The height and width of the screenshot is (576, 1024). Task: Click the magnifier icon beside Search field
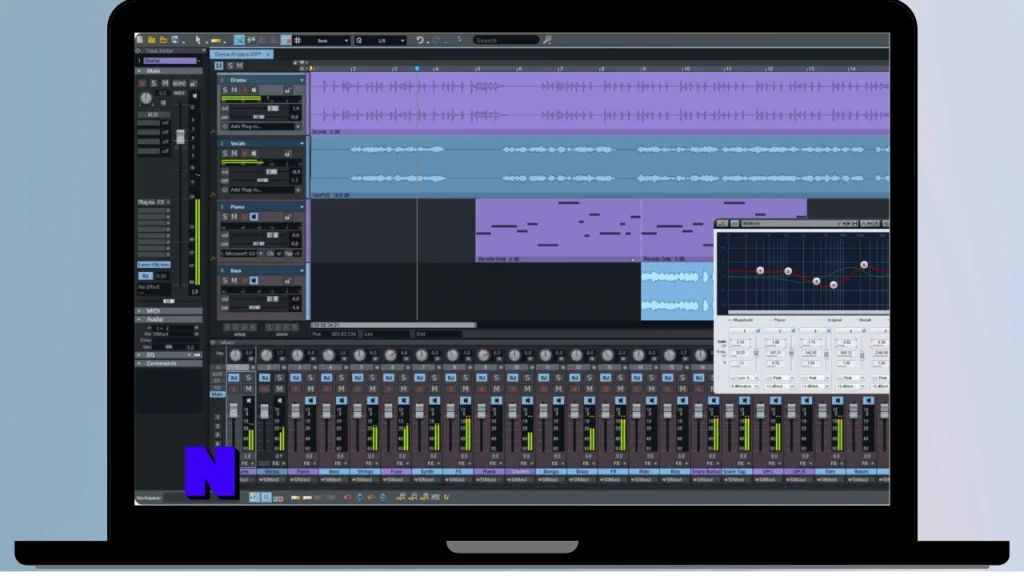(547, 40)
